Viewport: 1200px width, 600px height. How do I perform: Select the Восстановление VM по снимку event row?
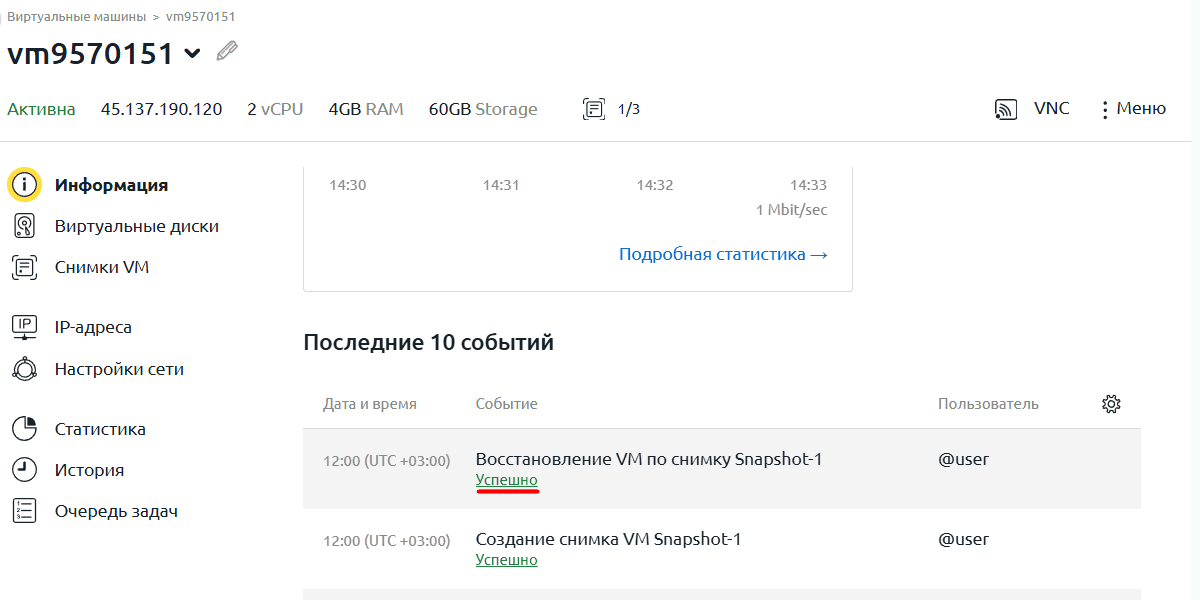[648, 459]
